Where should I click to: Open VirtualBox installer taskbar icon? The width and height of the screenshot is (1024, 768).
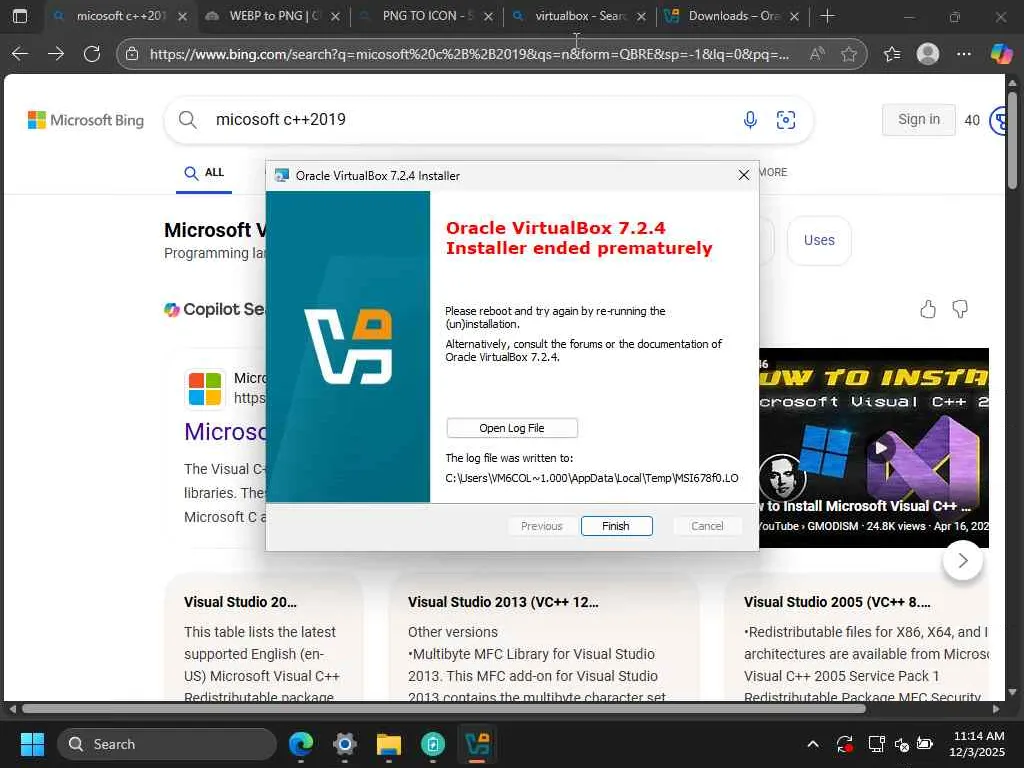pyautogui.click(x=477, y=744)
